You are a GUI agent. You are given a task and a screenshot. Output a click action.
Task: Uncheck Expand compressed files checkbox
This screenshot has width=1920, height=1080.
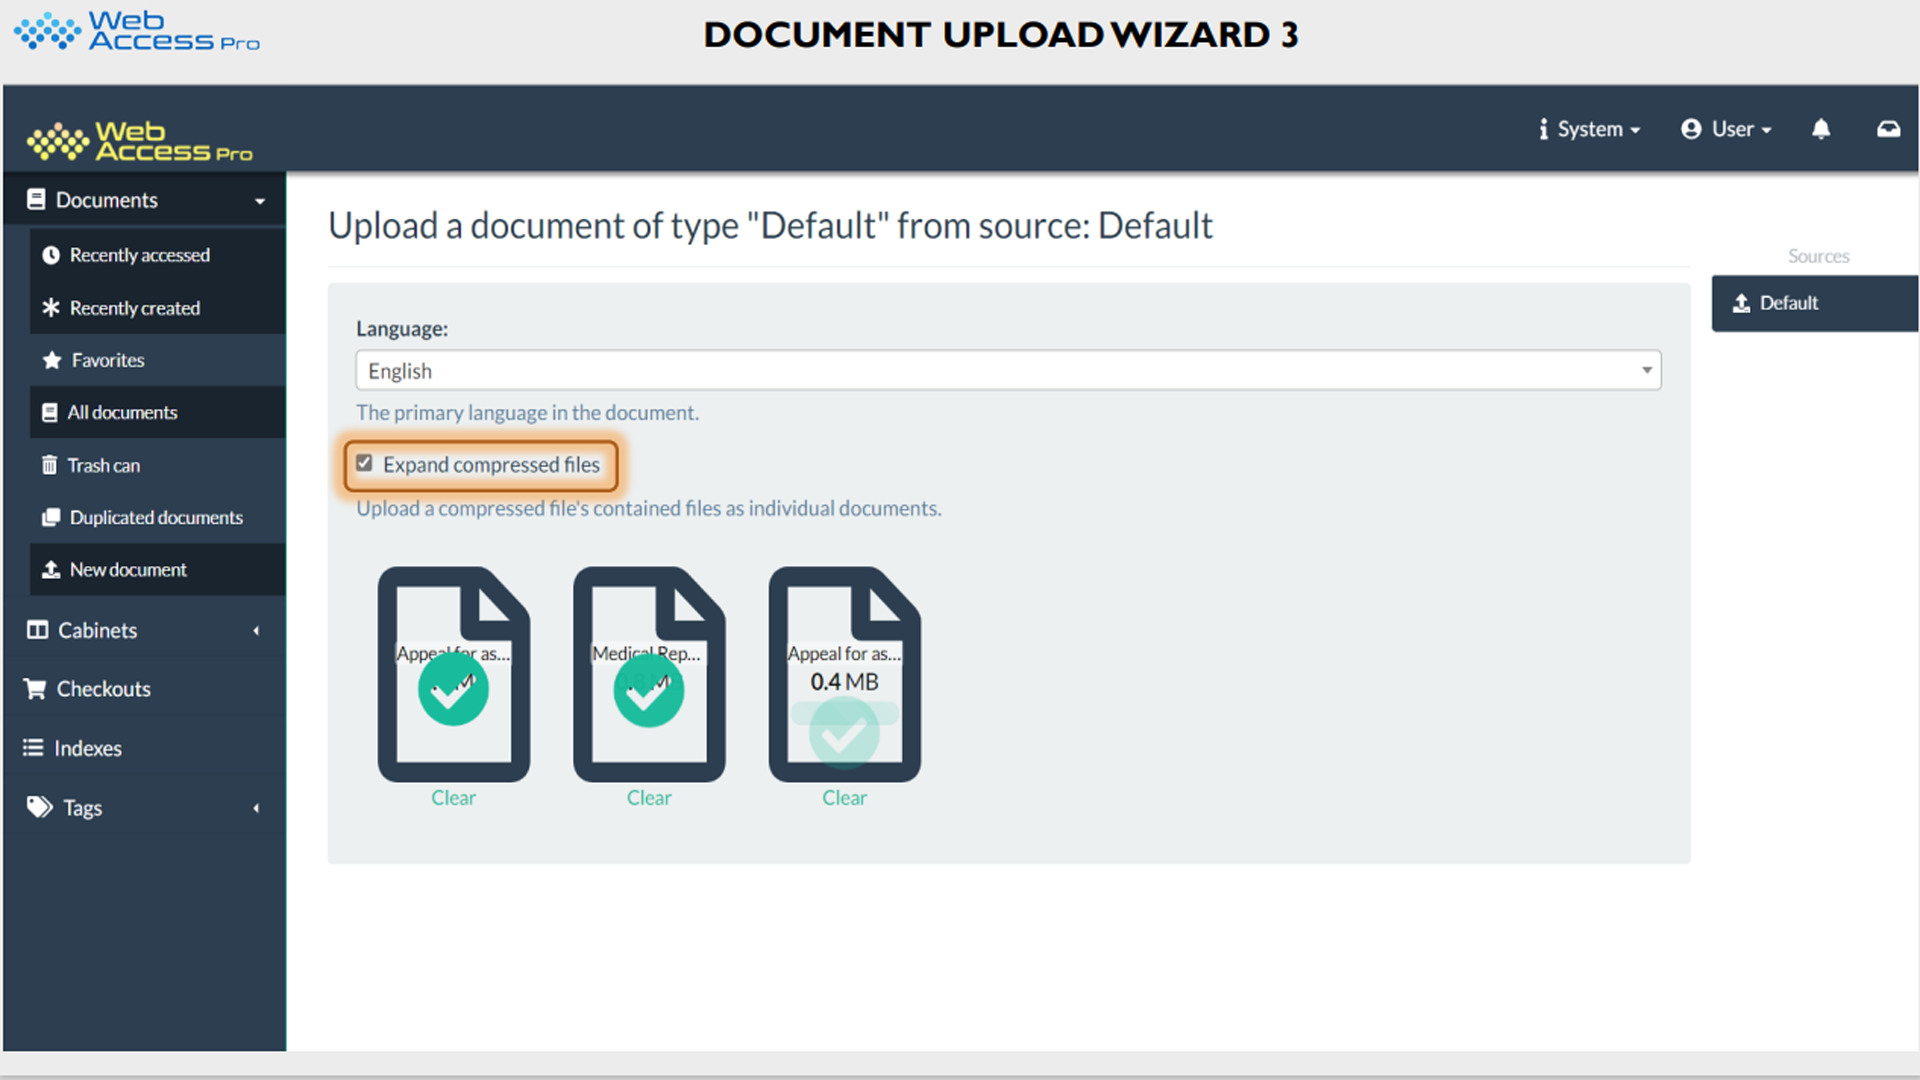[365, 464]
